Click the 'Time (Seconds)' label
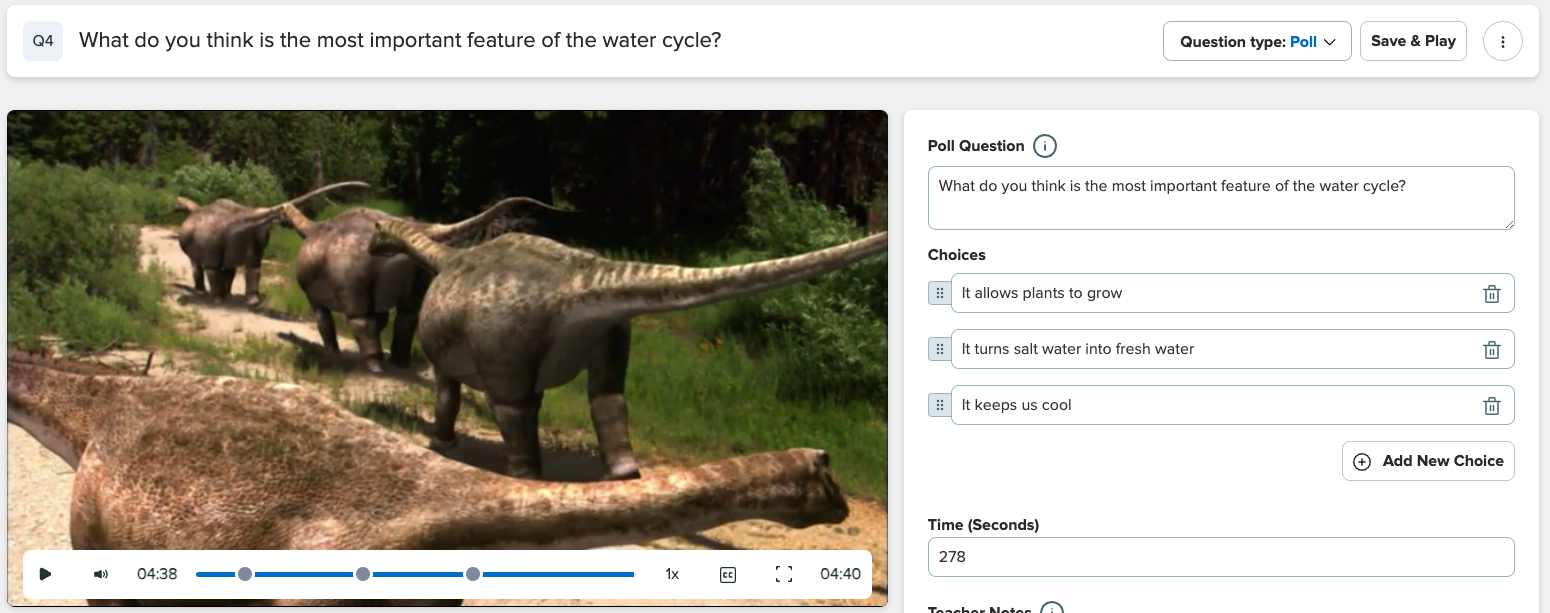The width and height of the screenshot is (1550, 613). click(x=983, y=525)
